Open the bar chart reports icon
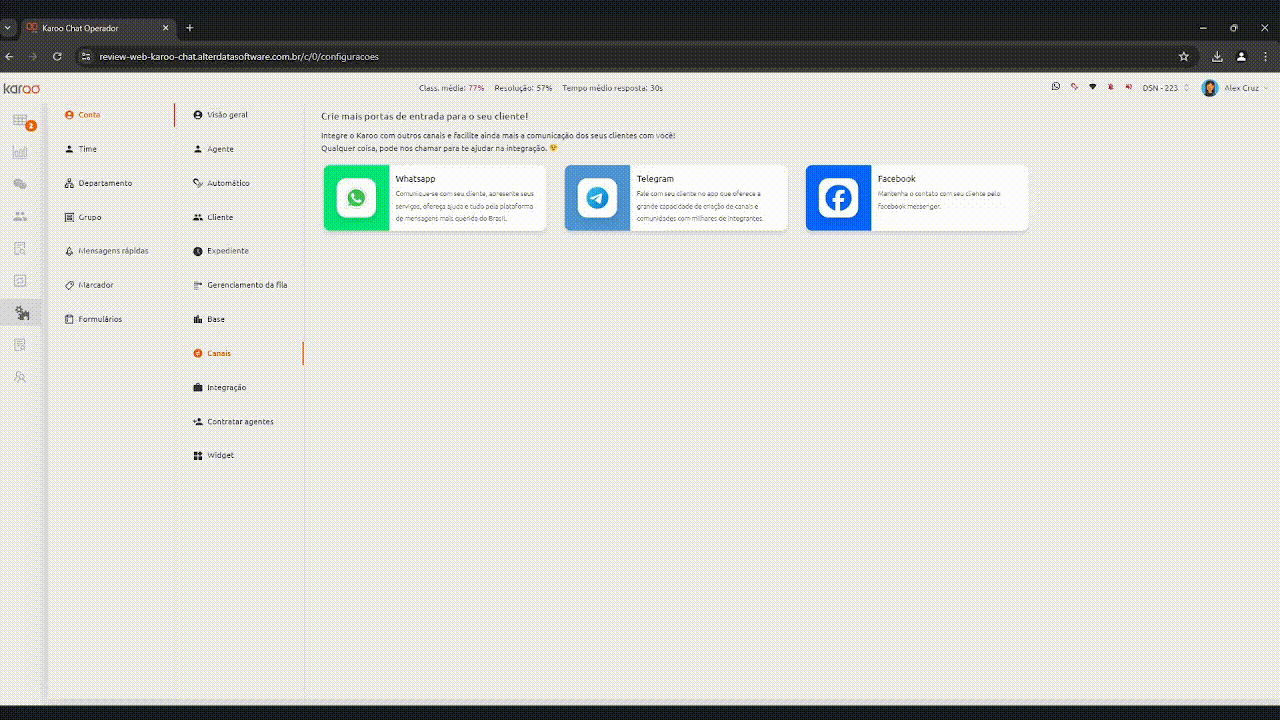 [20, 152]
